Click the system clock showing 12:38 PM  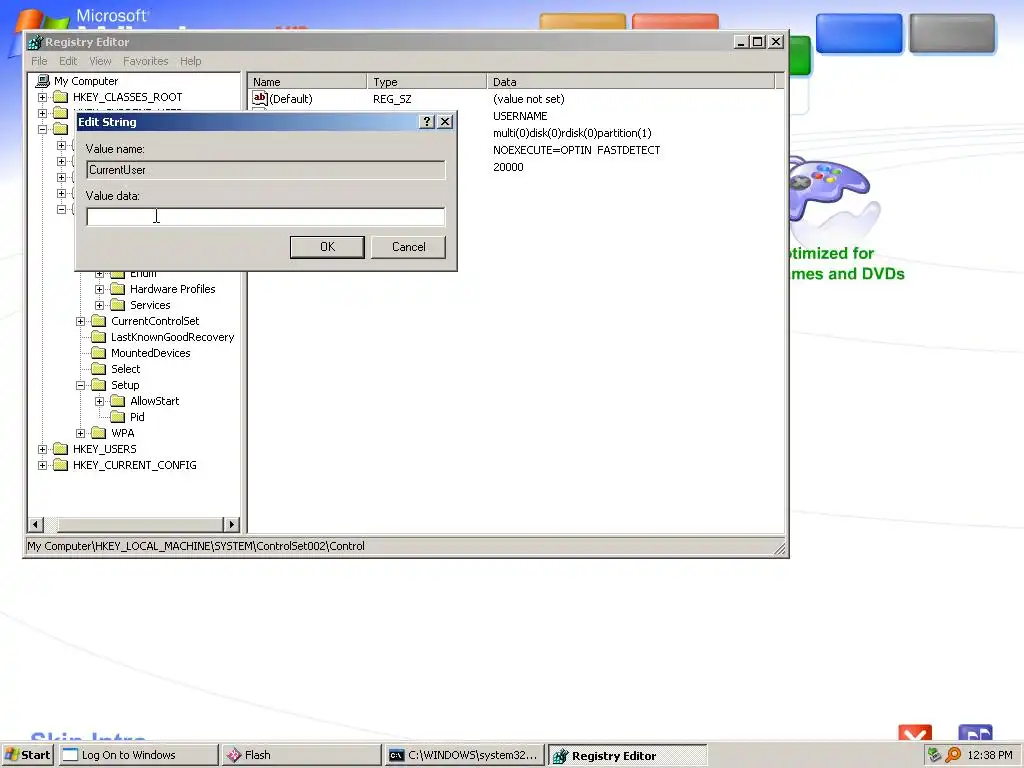pos(990,755)
